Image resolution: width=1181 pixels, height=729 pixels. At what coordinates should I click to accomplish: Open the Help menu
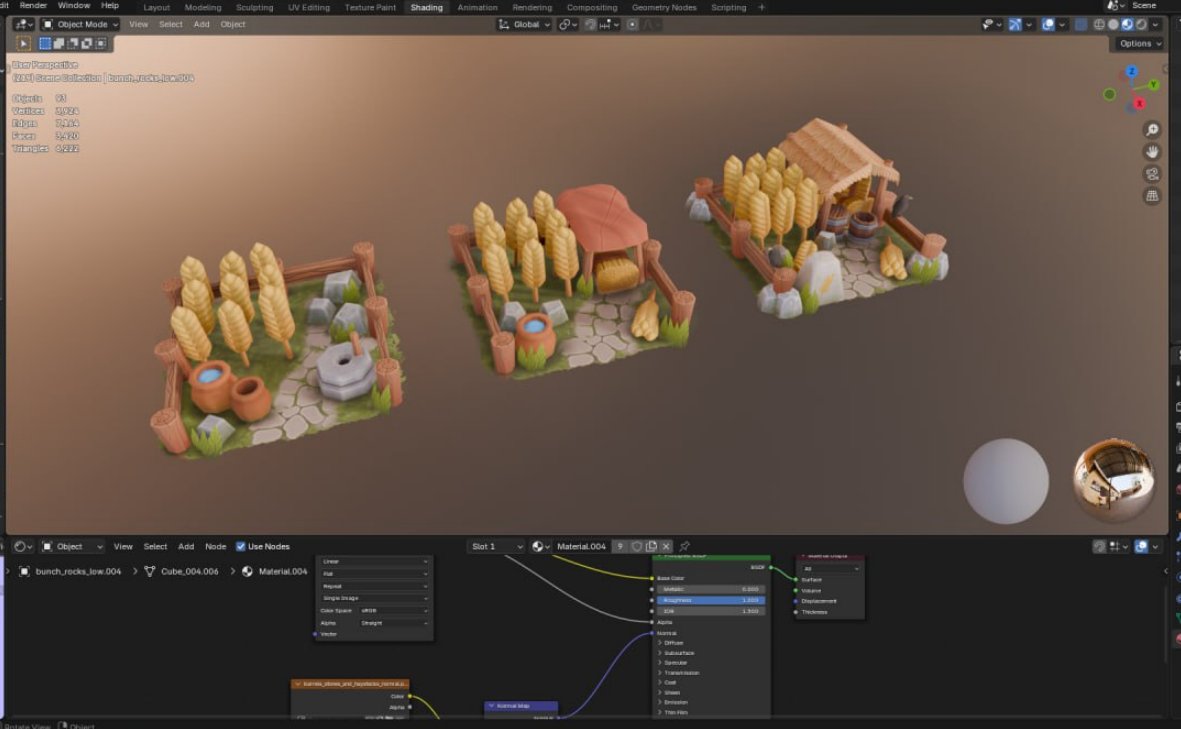[x=110, y=6]
